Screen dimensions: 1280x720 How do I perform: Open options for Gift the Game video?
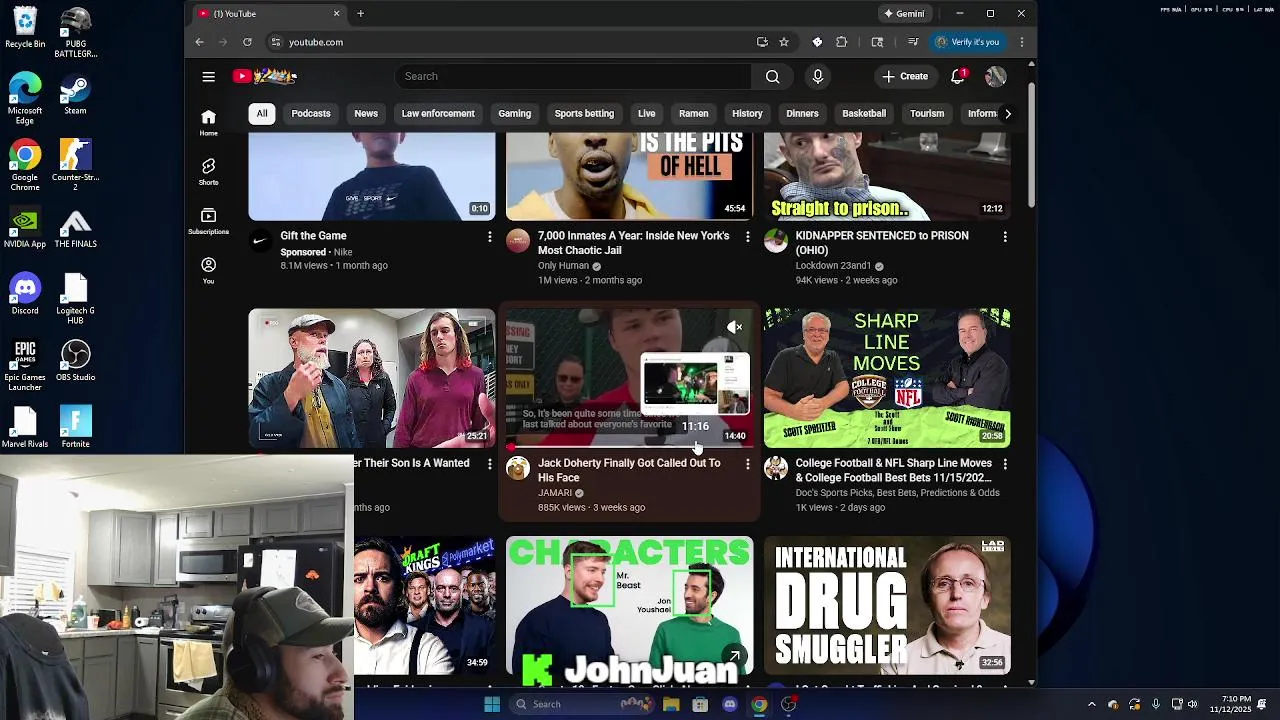[x=489, y=236]
